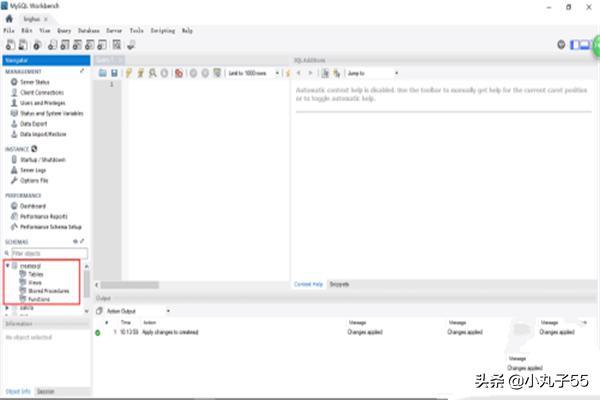Screen dimensions: 600x400
Task: Click the explain query magnifier icon
Action: pyautogui.click(x=152, y=73)
